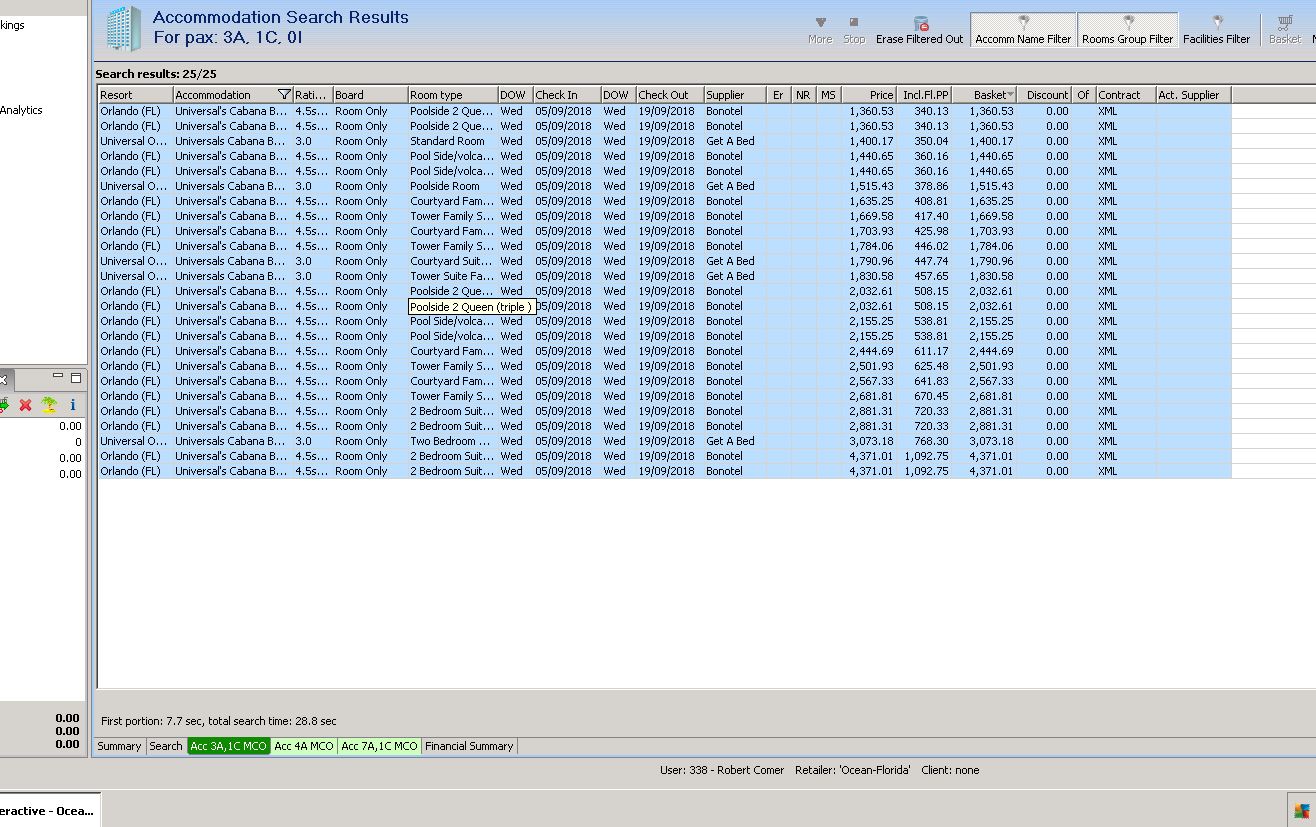Viewport: 1316px width, 827px height.
Task: Maximize the left side panel
Action: point(75,377)
